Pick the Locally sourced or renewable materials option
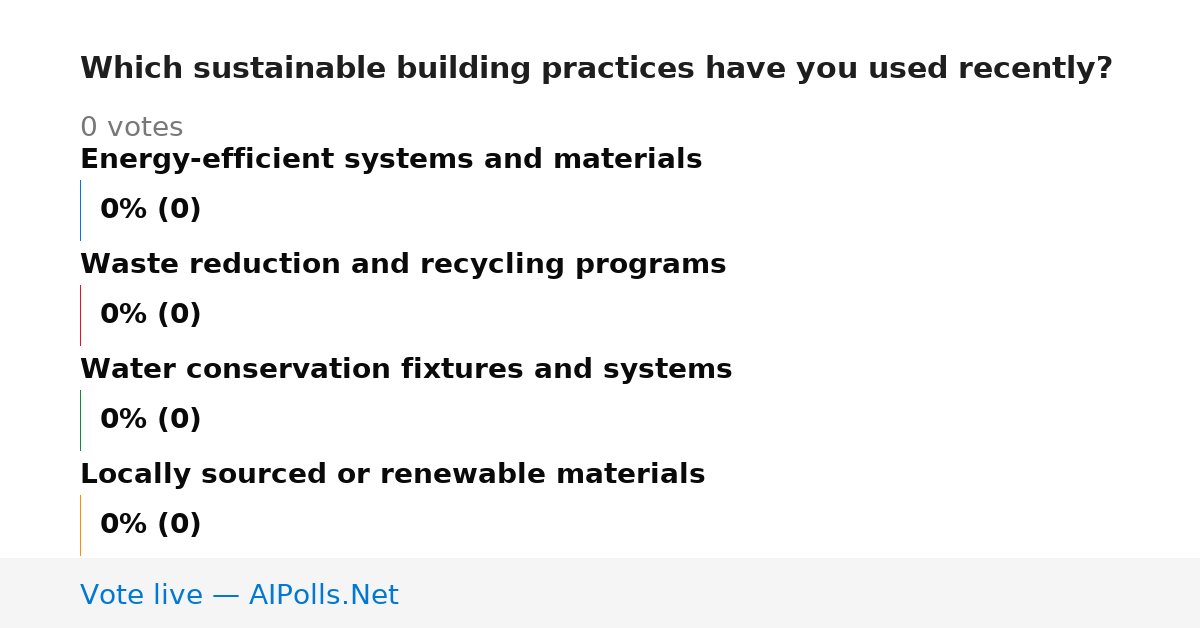The width and height of the screenshot is (1200, 628). (393, 475)
